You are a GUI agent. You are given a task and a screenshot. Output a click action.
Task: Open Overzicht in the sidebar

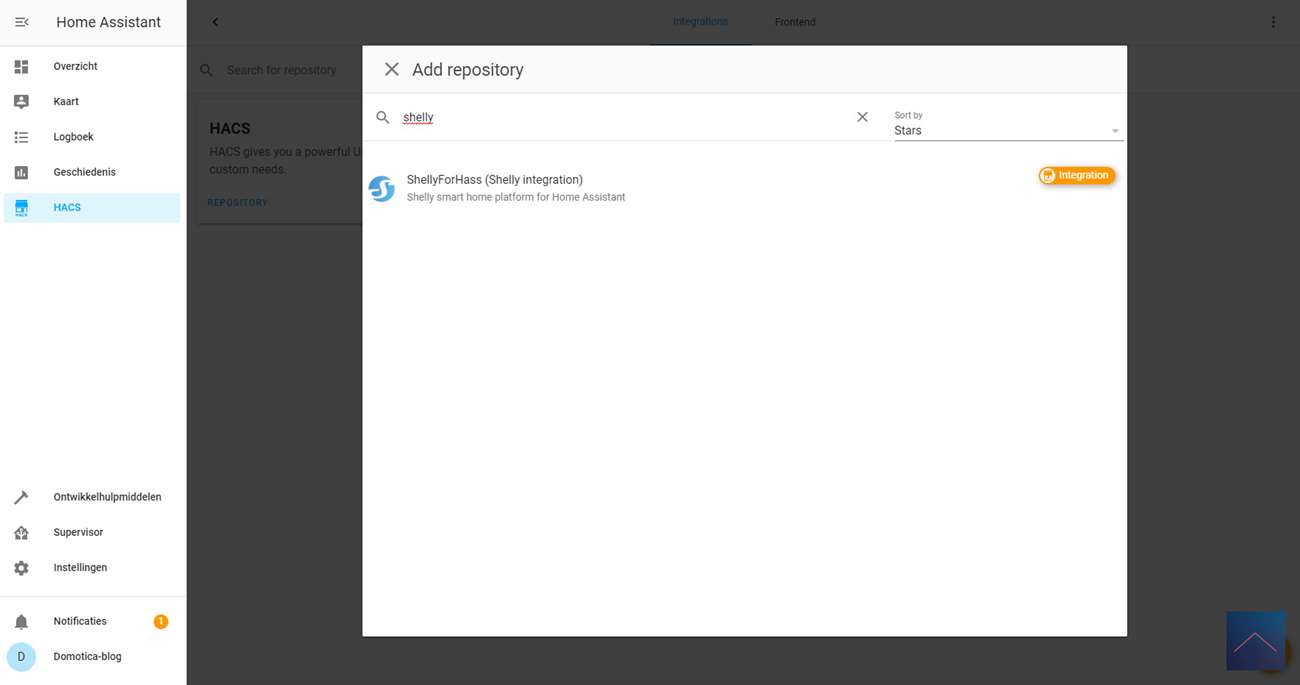coord(92,66)
